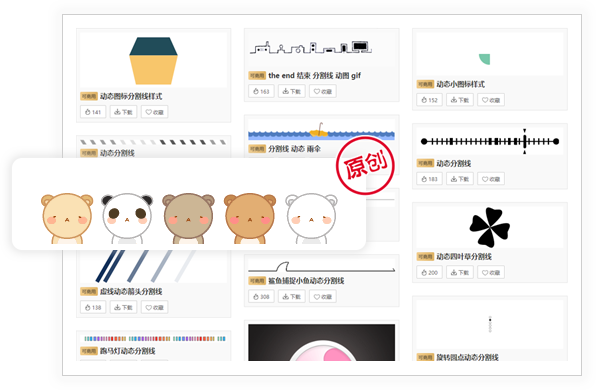Favorite the 鲨鱼捕捉小鱼动态分割线 template
This screenshot has width=596, height=390.
(x=323, y=296)
